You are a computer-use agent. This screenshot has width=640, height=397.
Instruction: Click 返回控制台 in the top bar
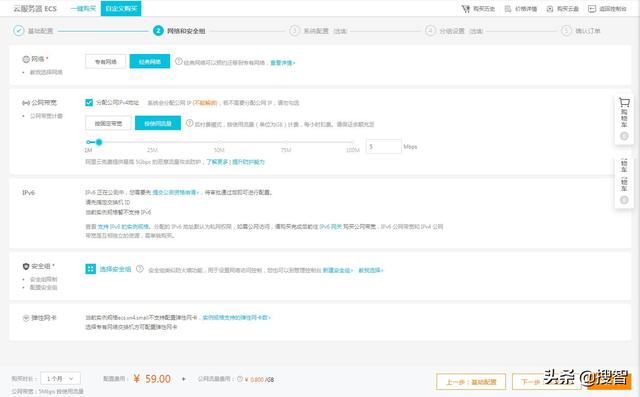coord(607,9)
